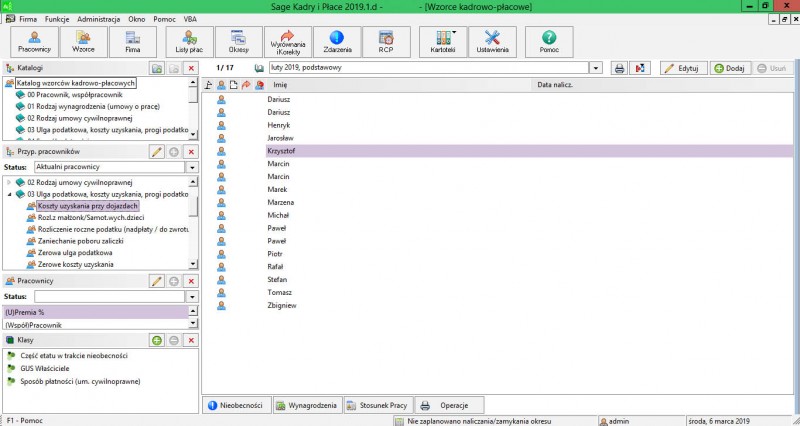Switch to the Stosunek Pracy tab
Viewport: 800px width, 426px height.
click(378, 406)
